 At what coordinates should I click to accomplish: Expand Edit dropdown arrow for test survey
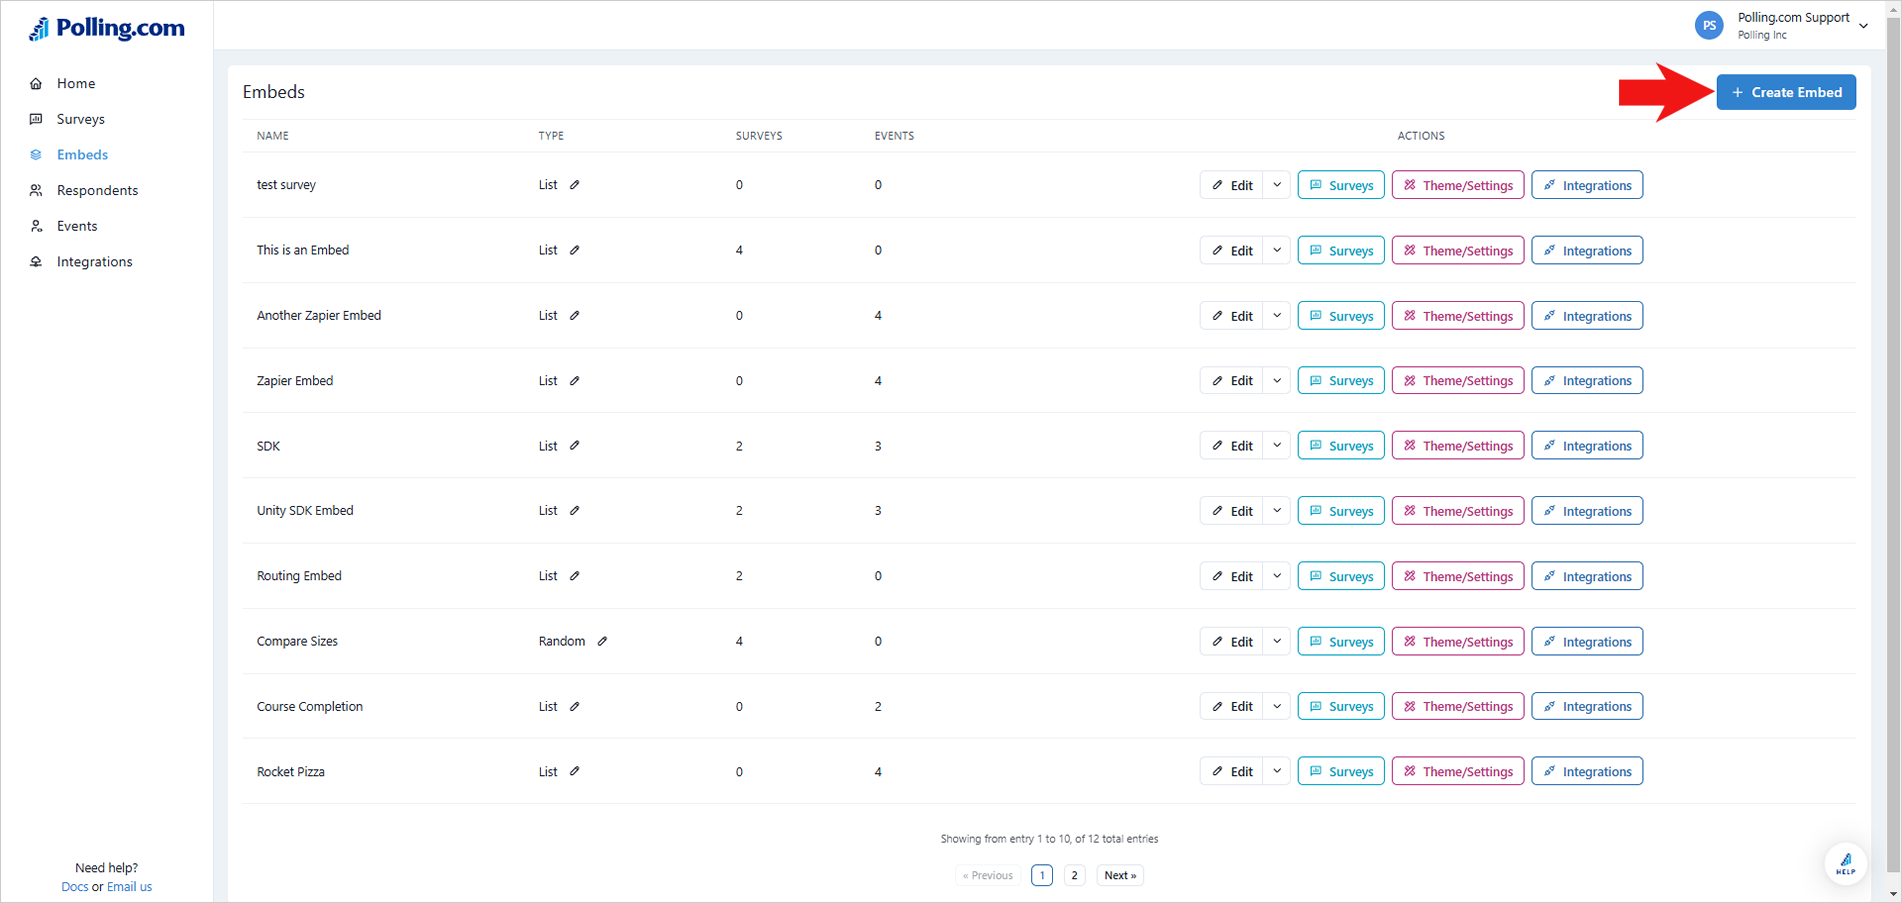(1277, 185)
